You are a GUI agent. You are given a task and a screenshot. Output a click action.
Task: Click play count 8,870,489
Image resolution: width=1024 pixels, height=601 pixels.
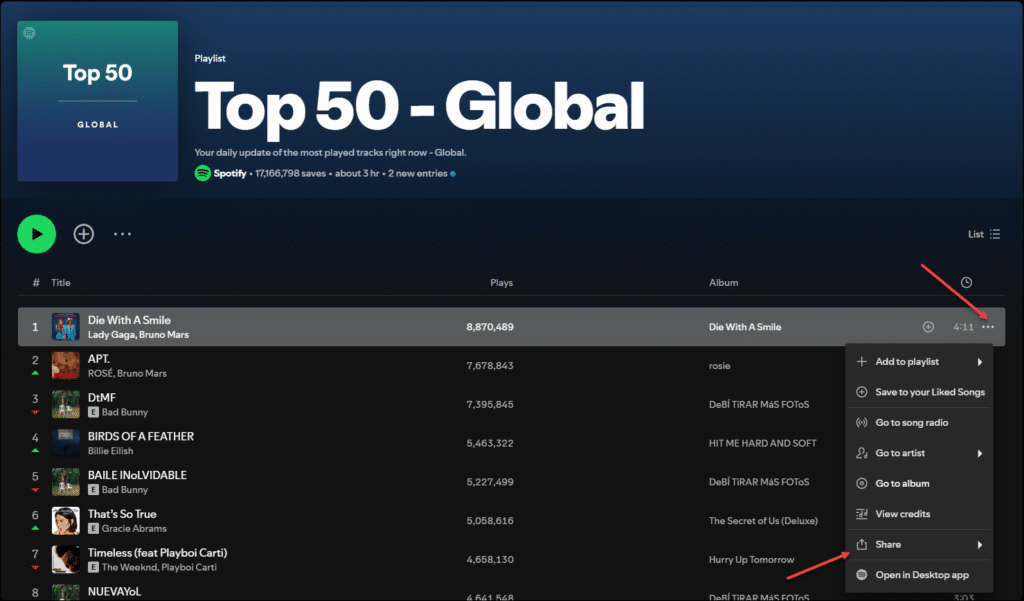pos(490,327)
